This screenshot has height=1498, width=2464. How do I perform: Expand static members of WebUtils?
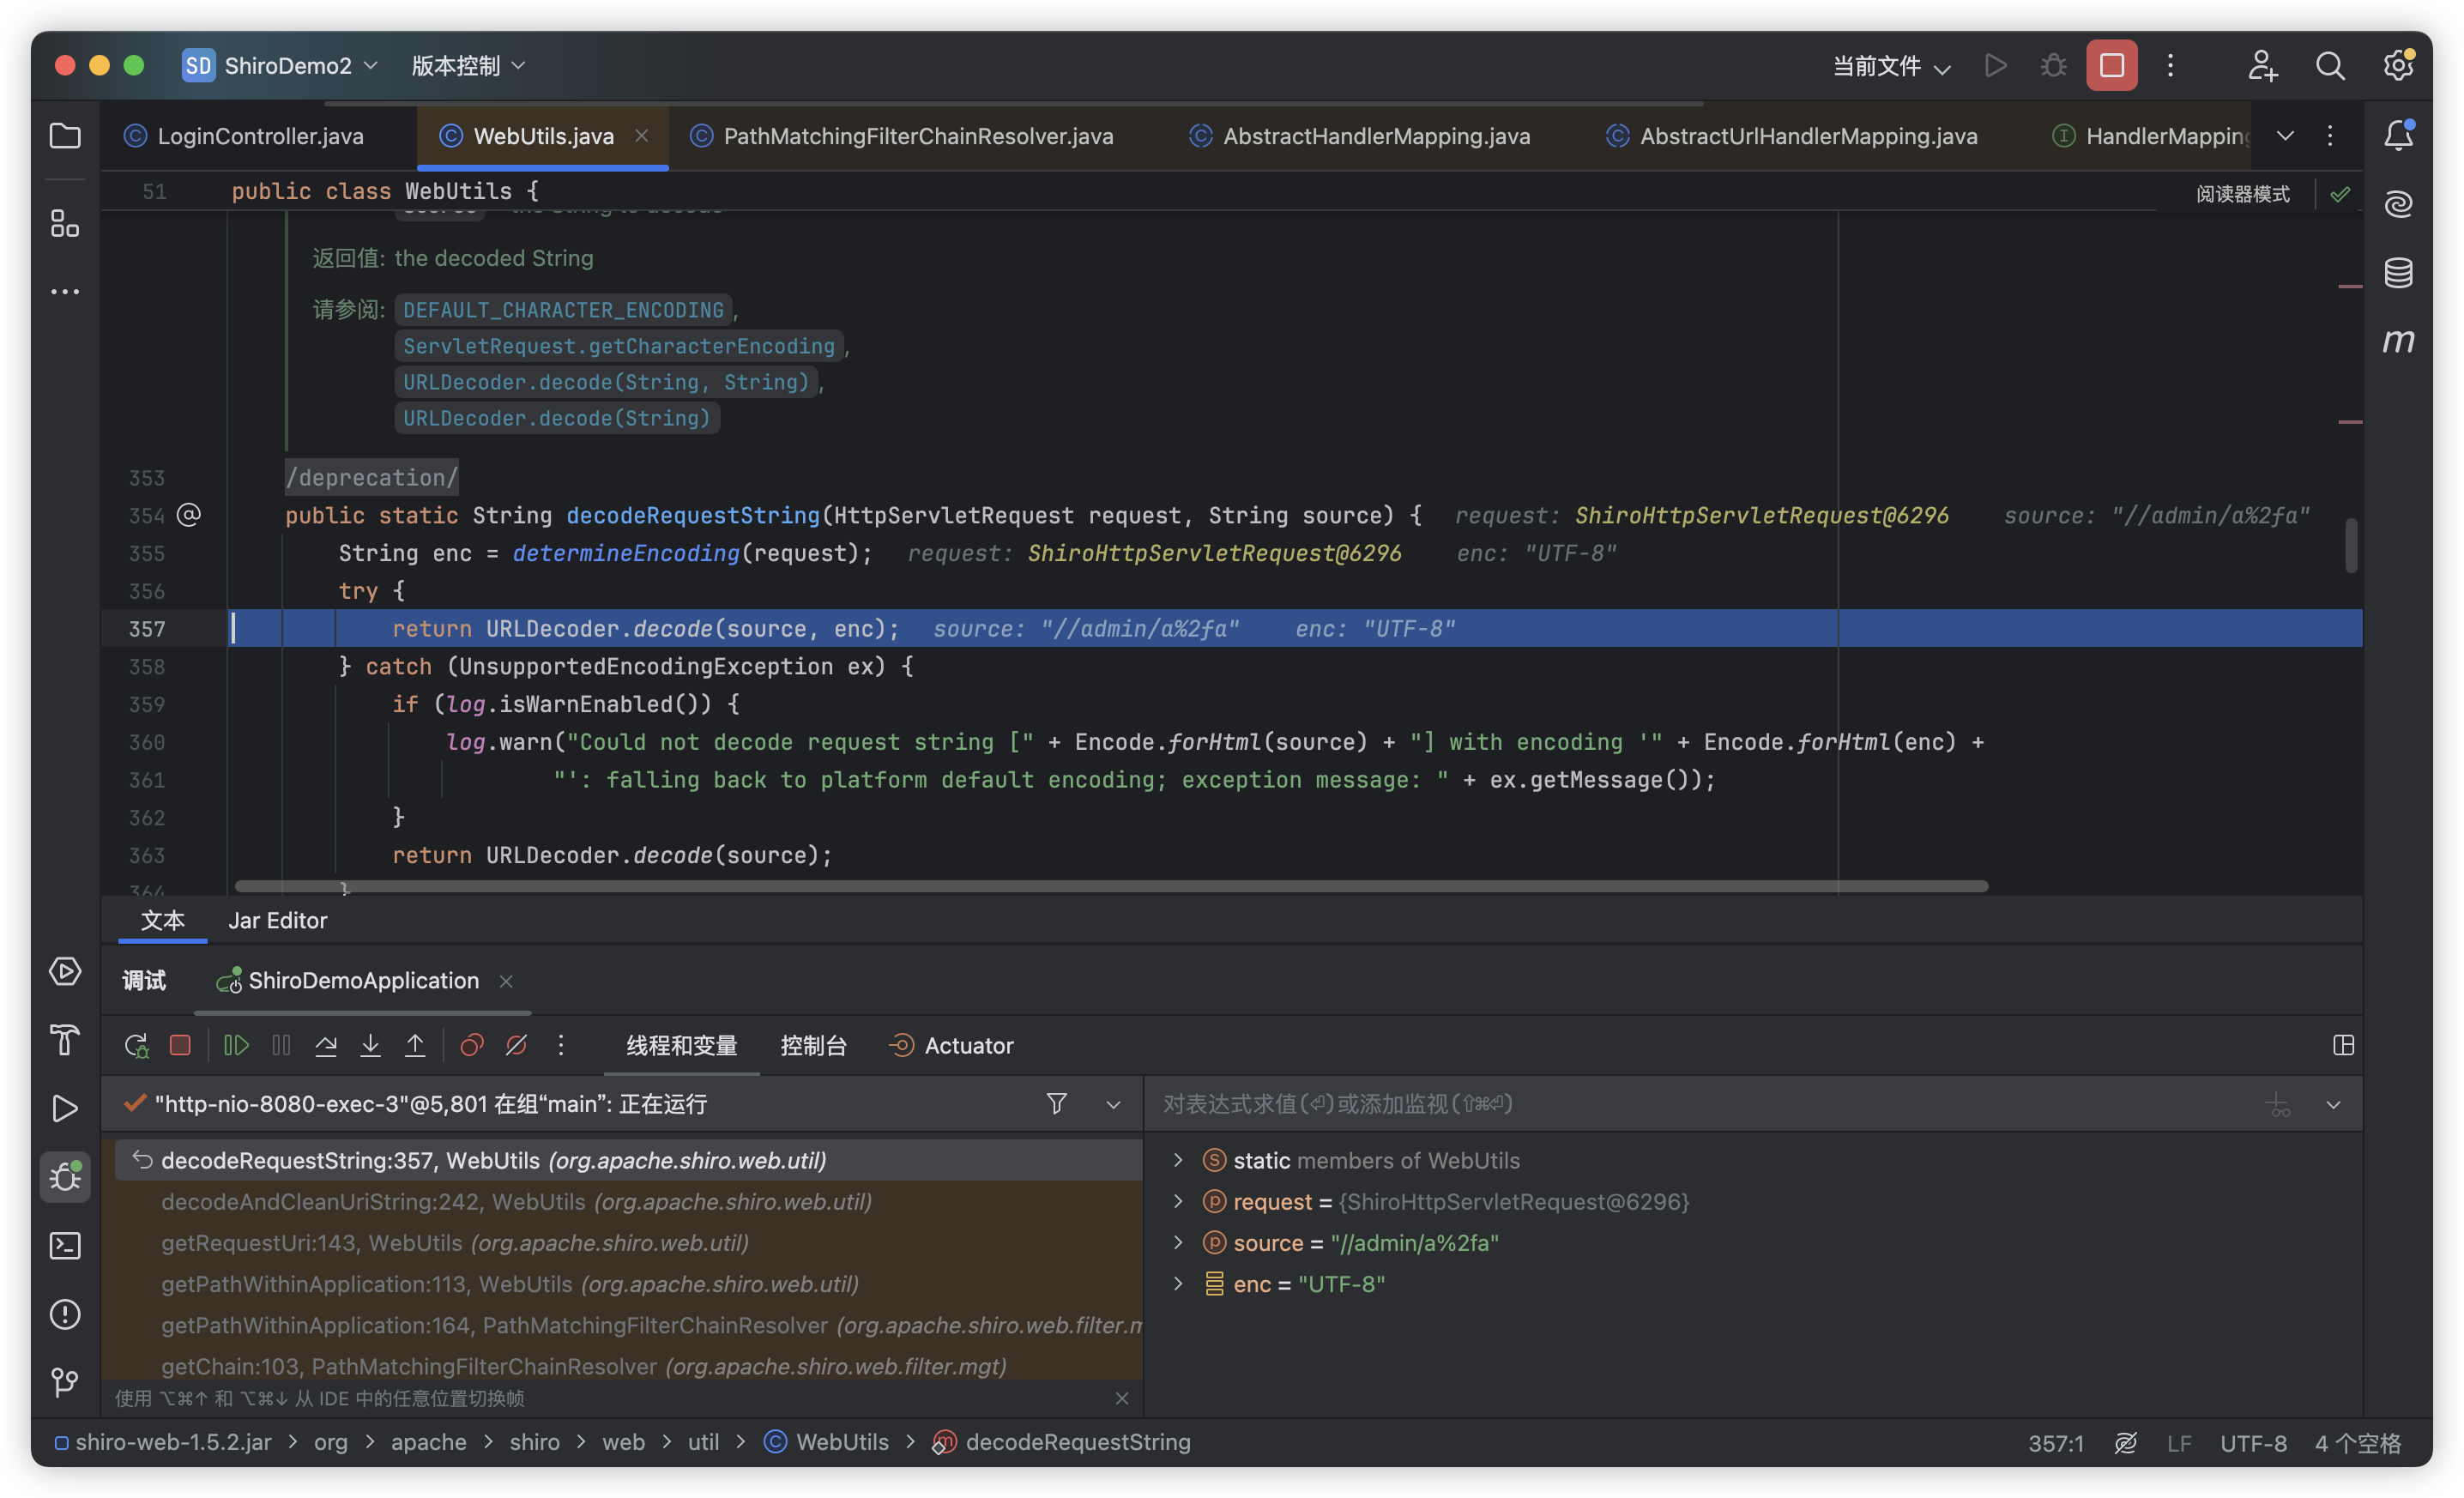coord(1177,1160)
